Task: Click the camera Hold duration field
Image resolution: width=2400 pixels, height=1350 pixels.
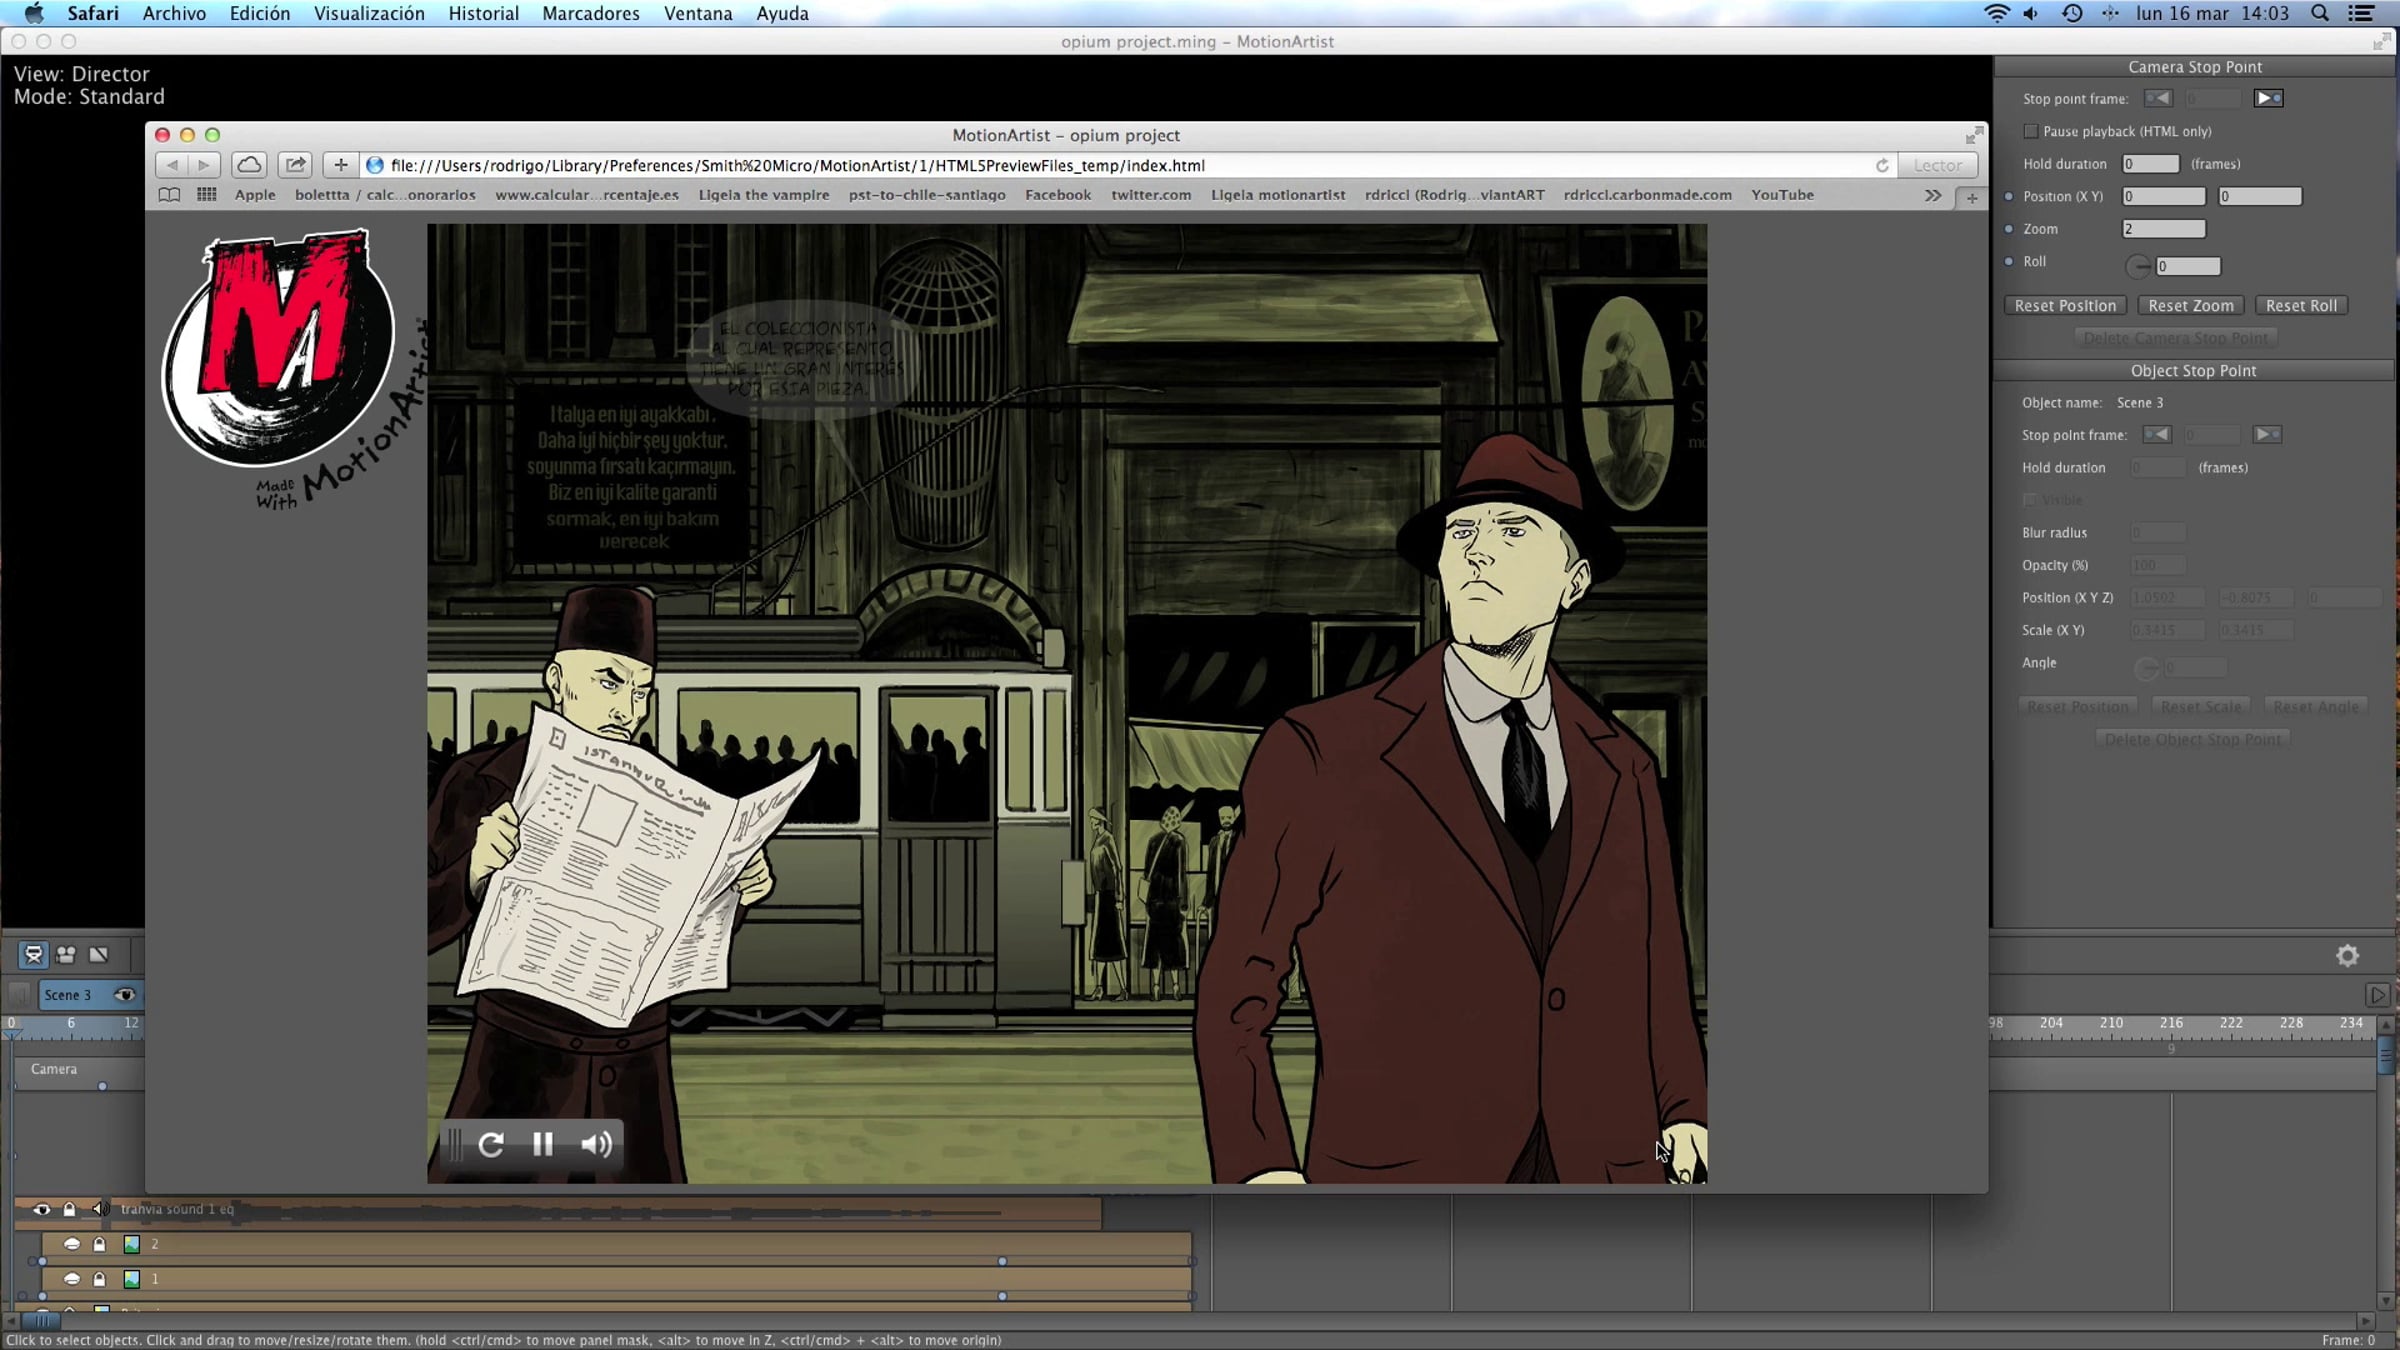Action: tap(2150, 164)
